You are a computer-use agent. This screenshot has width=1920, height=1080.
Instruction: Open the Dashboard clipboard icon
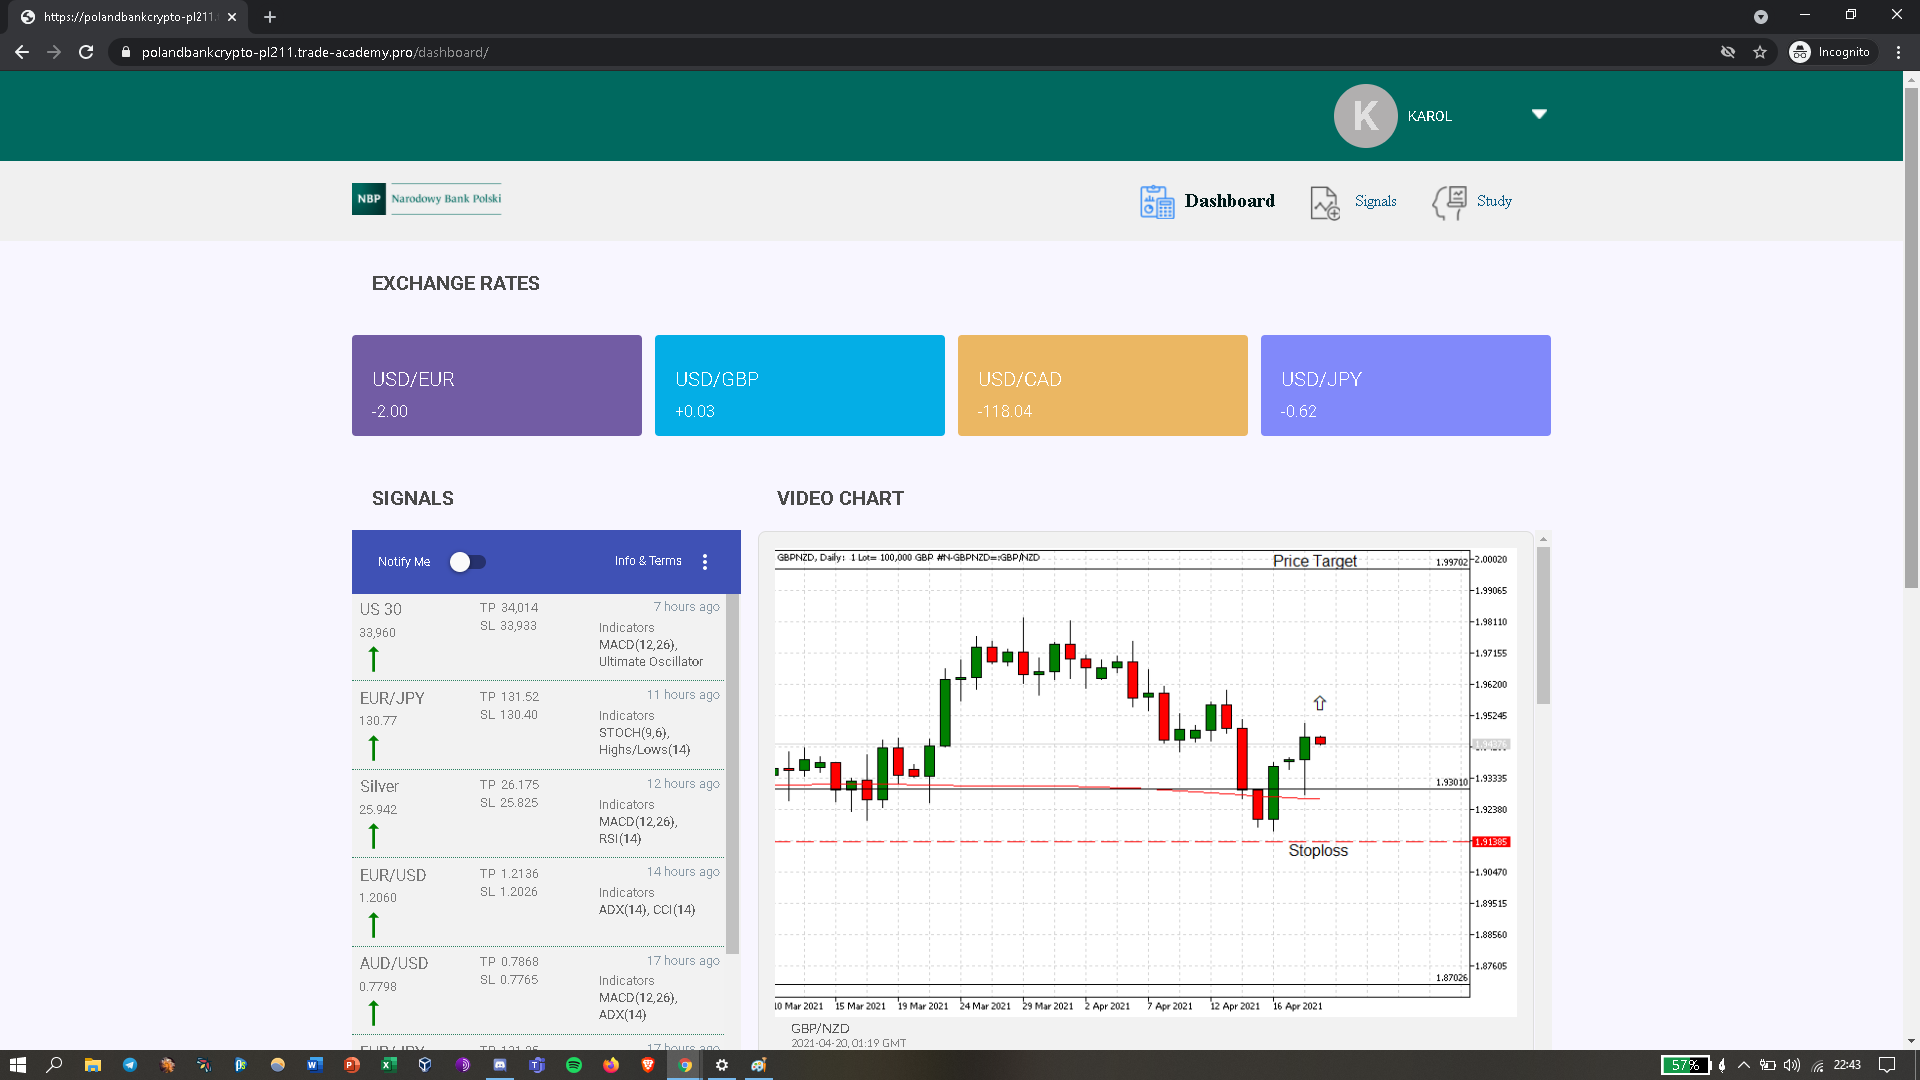point(1157,202)
